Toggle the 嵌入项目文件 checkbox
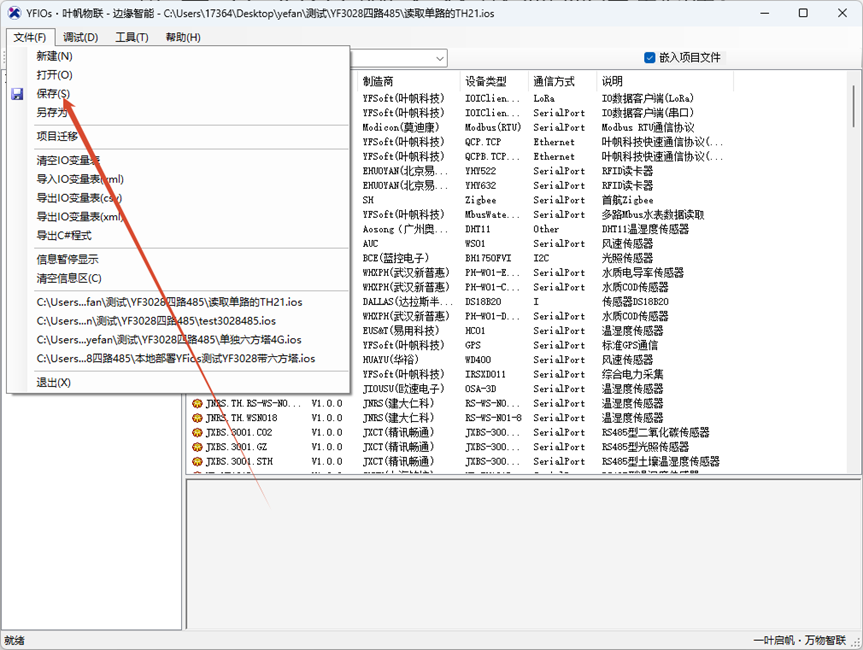 pyautogui.click(x=649, y=57)
